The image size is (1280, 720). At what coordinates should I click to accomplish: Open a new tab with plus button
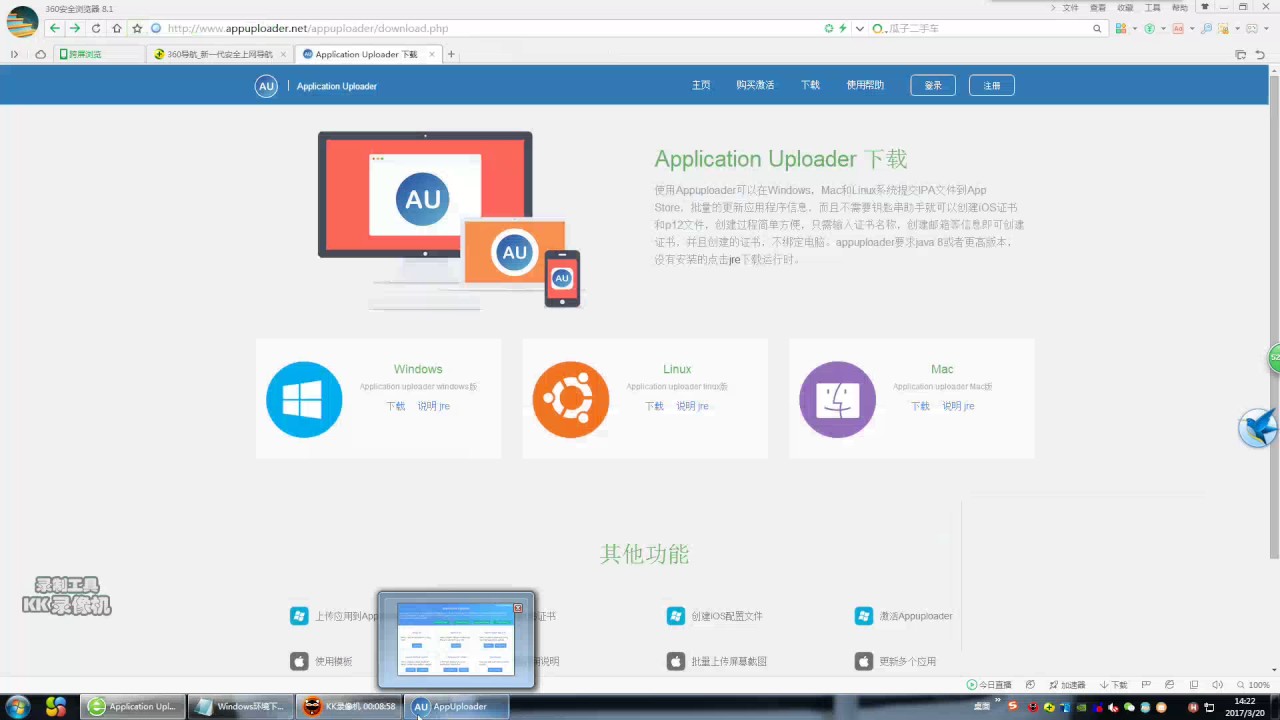tap(451, 54)
